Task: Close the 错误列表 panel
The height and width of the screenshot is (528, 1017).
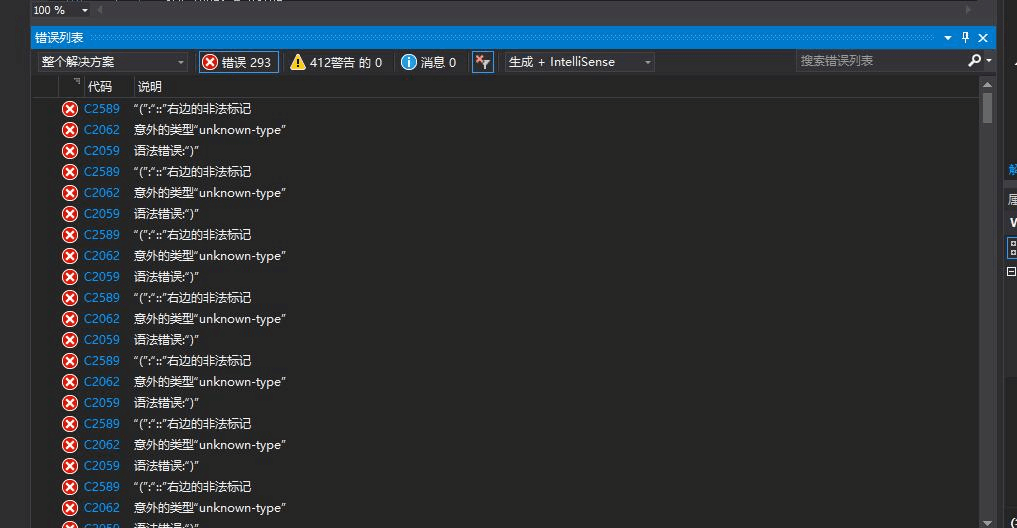Action: point(983,38)
